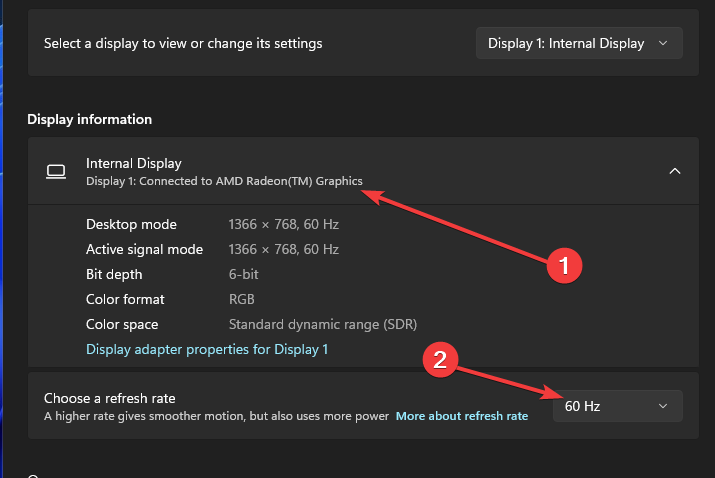
Task: Click the 6-bit Bit depth value
Action: tap(243, 274)
